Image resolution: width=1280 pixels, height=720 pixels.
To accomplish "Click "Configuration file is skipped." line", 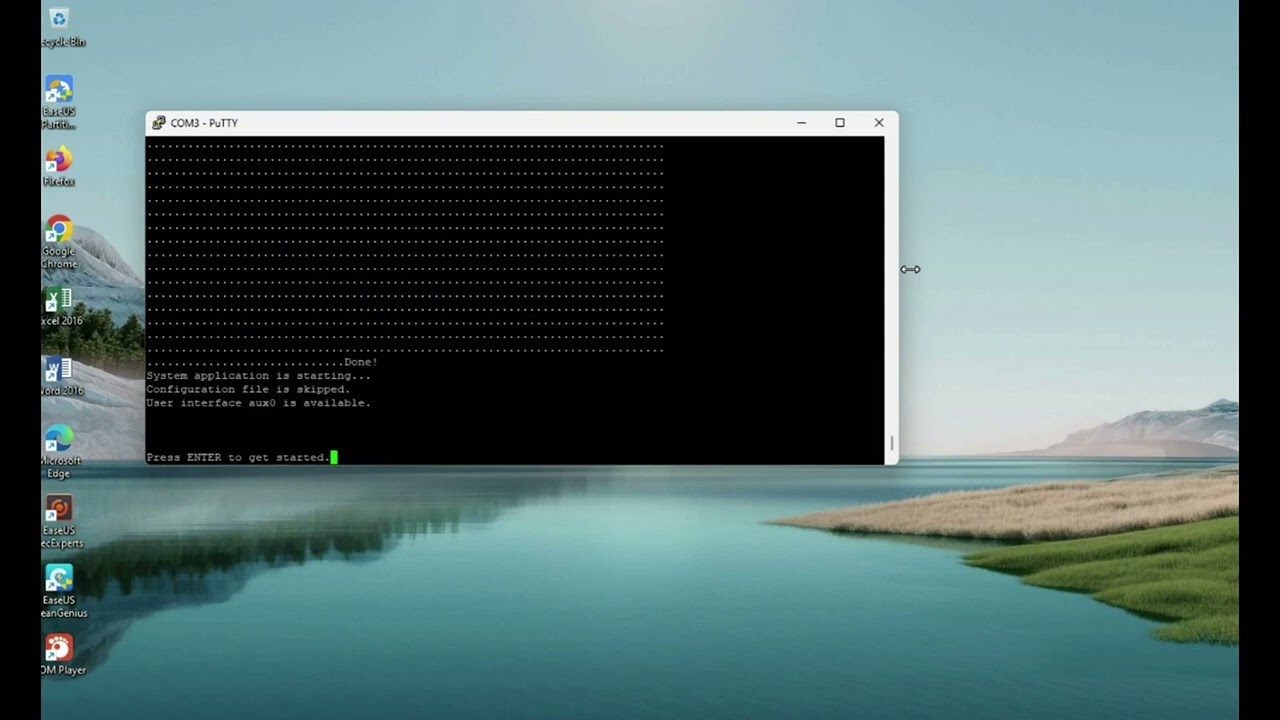I will coord(248,389).
